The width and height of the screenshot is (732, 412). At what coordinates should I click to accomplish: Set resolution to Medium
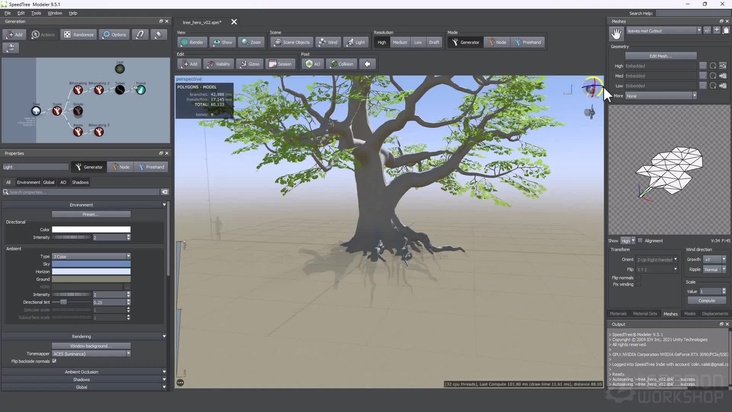pyautogui.click(x=400, y=42)
